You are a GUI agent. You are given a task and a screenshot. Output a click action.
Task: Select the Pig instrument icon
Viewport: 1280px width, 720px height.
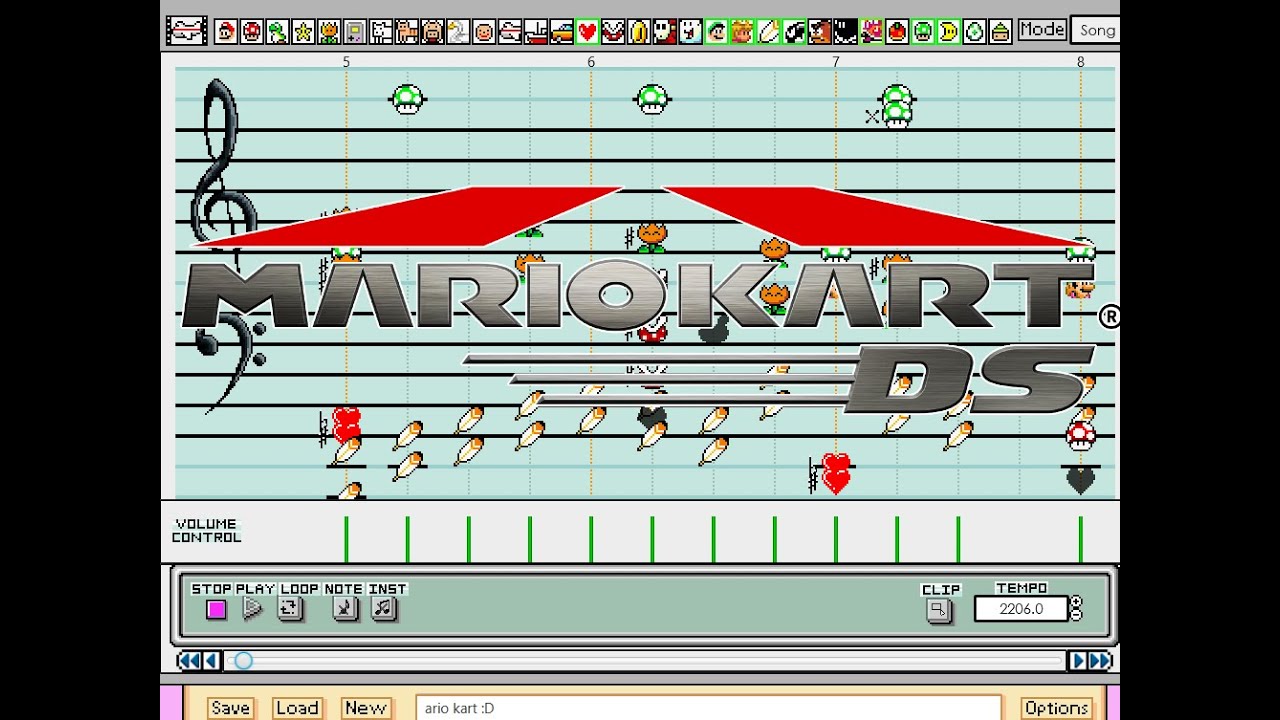[x=433, y=31]
